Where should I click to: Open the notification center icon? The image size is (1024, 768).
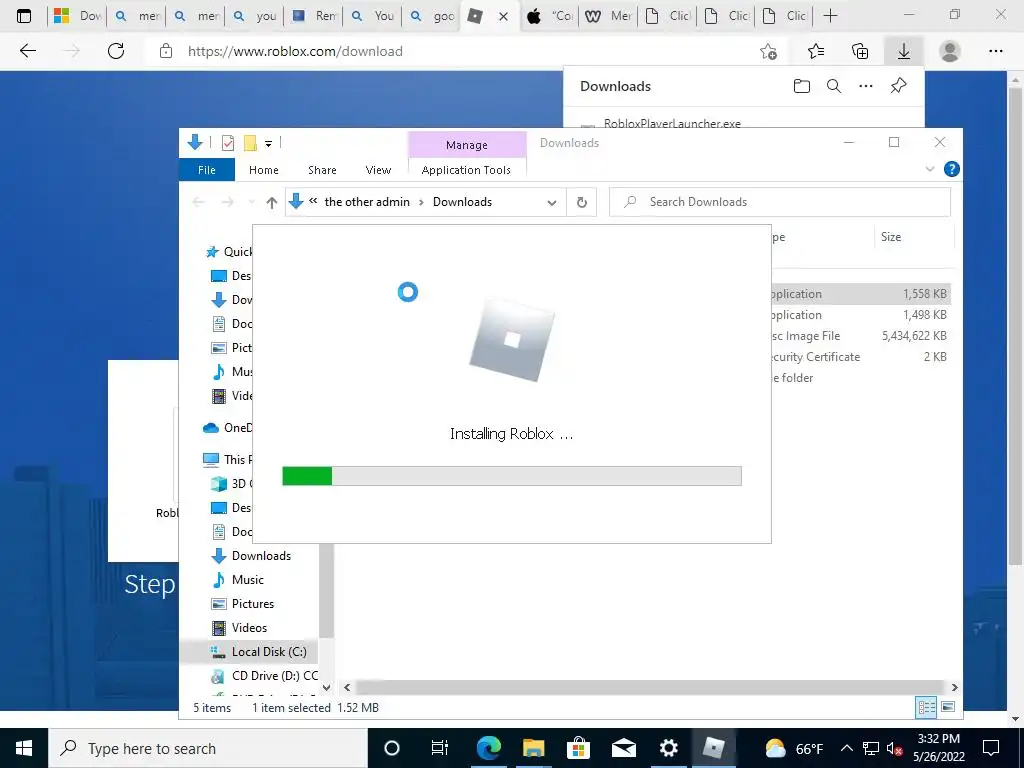[991, 748]
